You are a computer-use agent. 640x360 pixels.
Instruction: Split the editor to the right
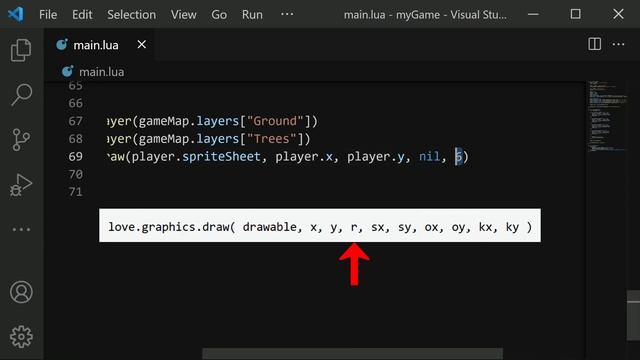(594, 44)
